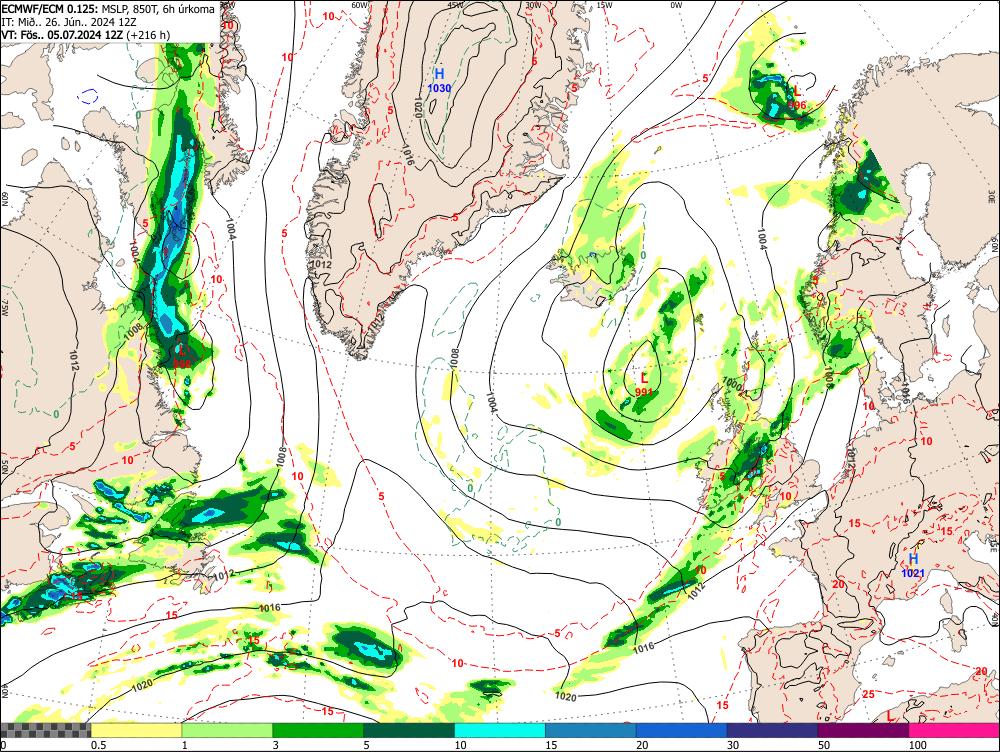Click the '45W' longitude label at top
Screen dimensions: 1000x752
456,5
